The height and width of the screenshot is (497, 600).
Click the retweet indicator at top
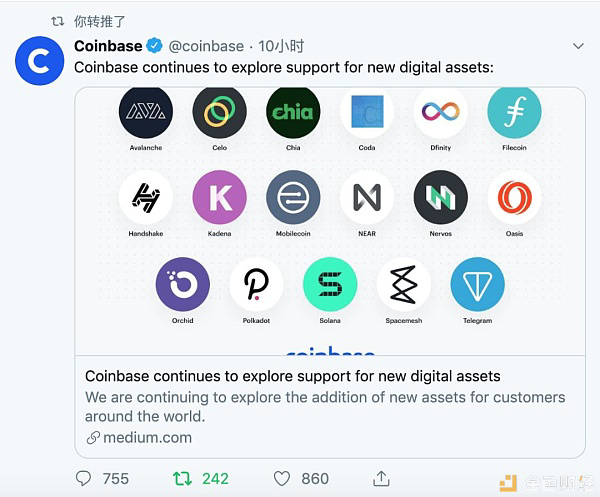[88, 21]
